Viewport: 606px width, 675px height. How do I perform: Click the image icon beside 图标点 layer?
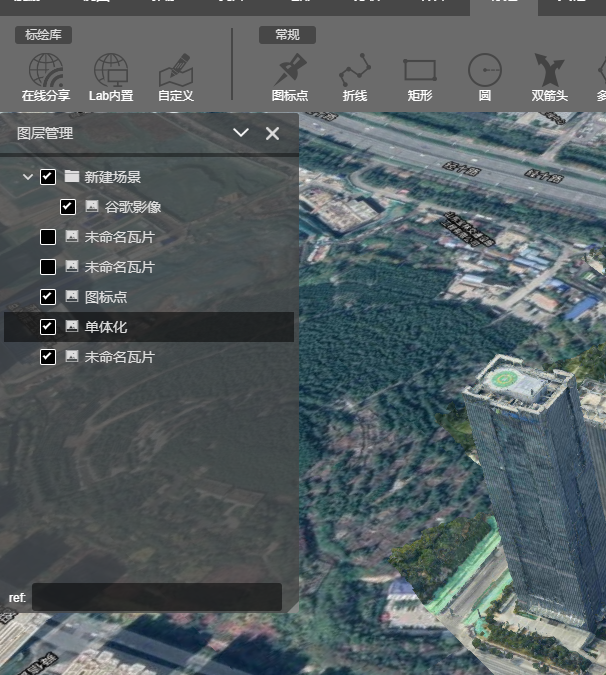pos(72,296)
